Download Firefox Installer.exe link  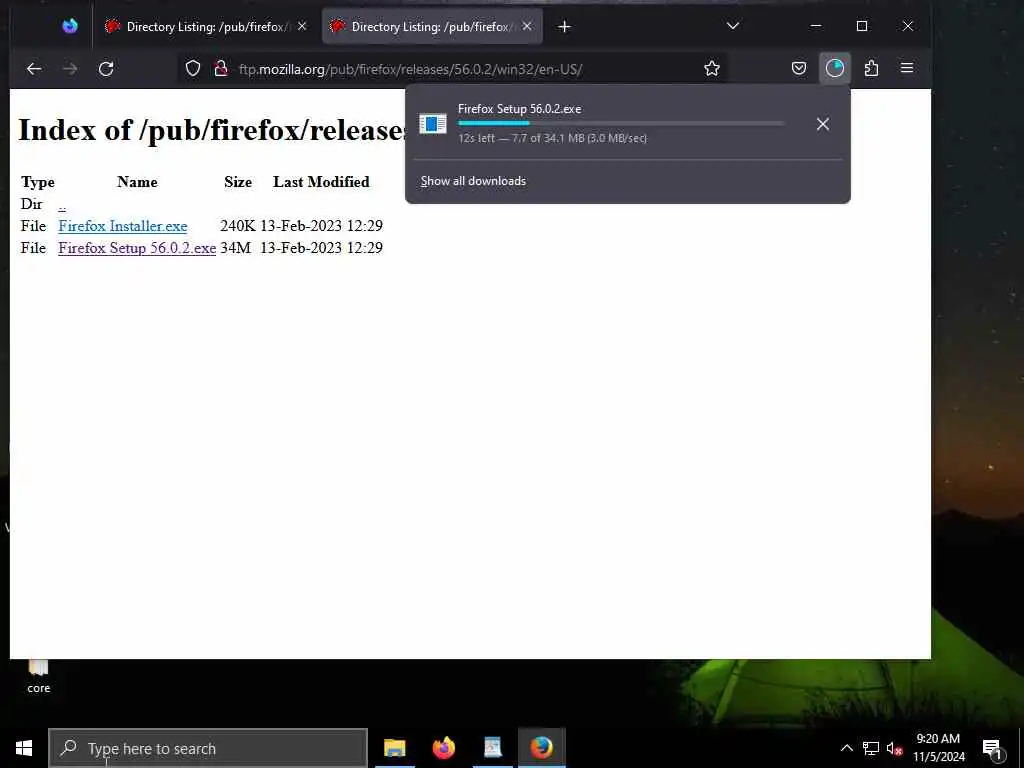pyautogui.click(x=123, y=226)
